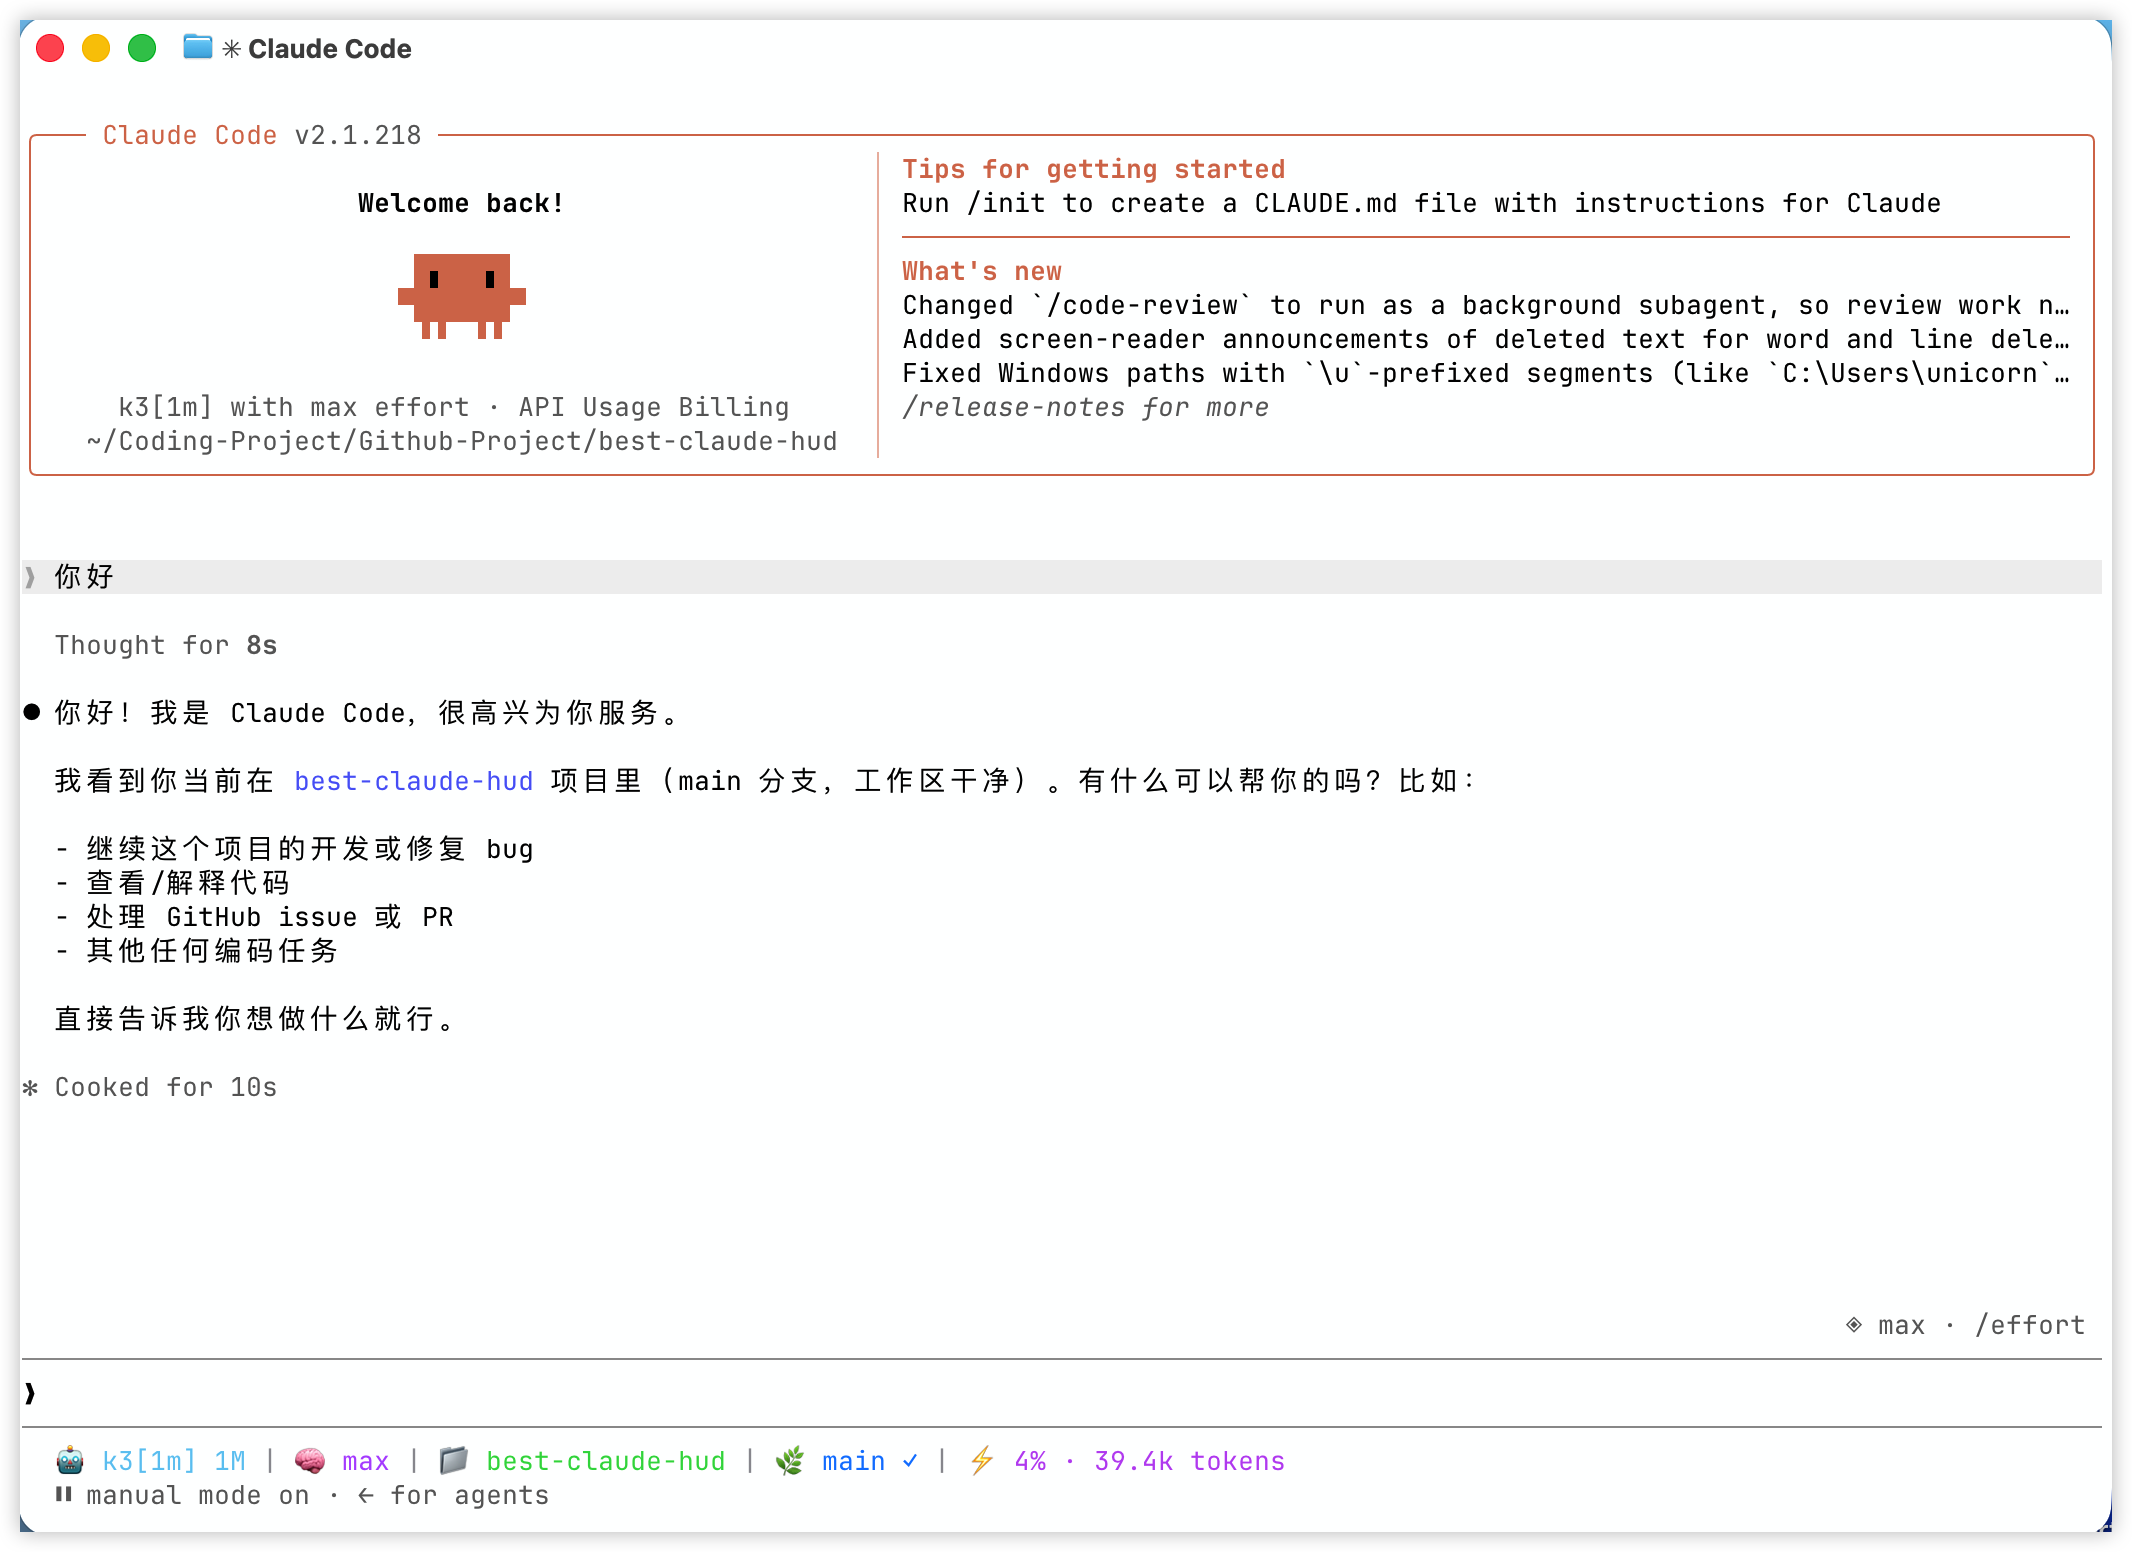Viewport: 2132px width, 1552px height.
Task: Click the diamond effort icon above the prompt
Action: [x=1854, y=1325]
